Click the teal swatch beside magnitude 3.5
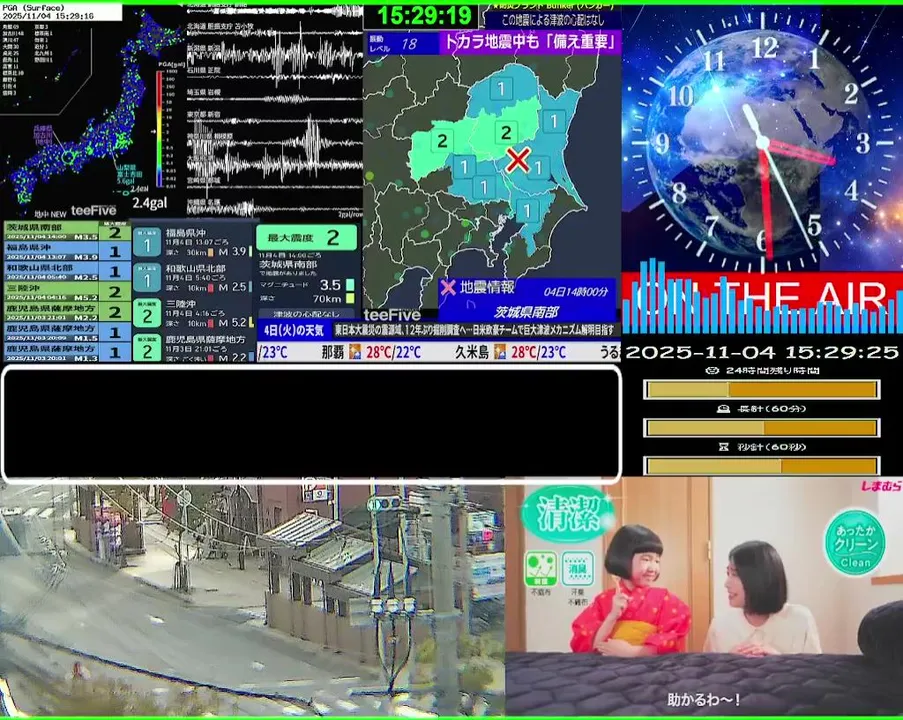 [x=350, y=285]
